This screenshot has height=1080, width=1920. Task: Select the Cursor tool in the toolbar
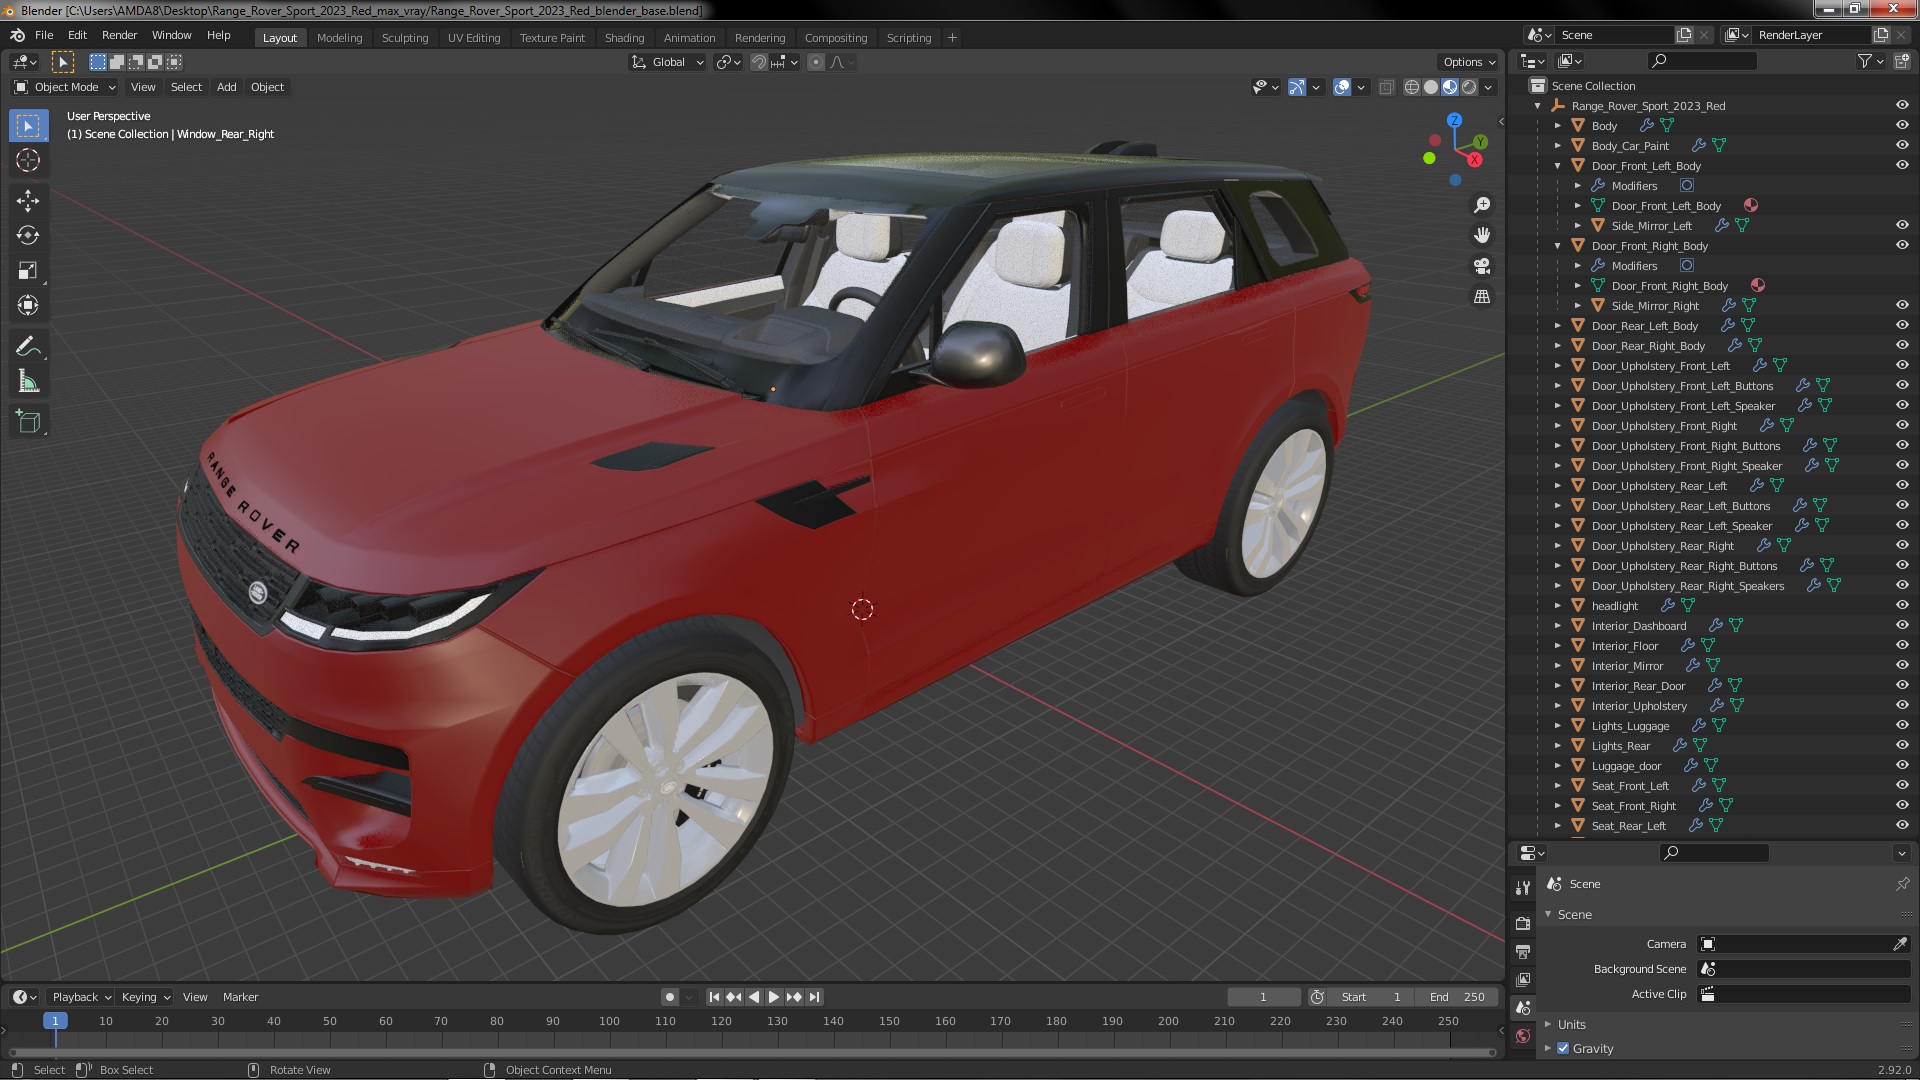click(x=28, y=160)
